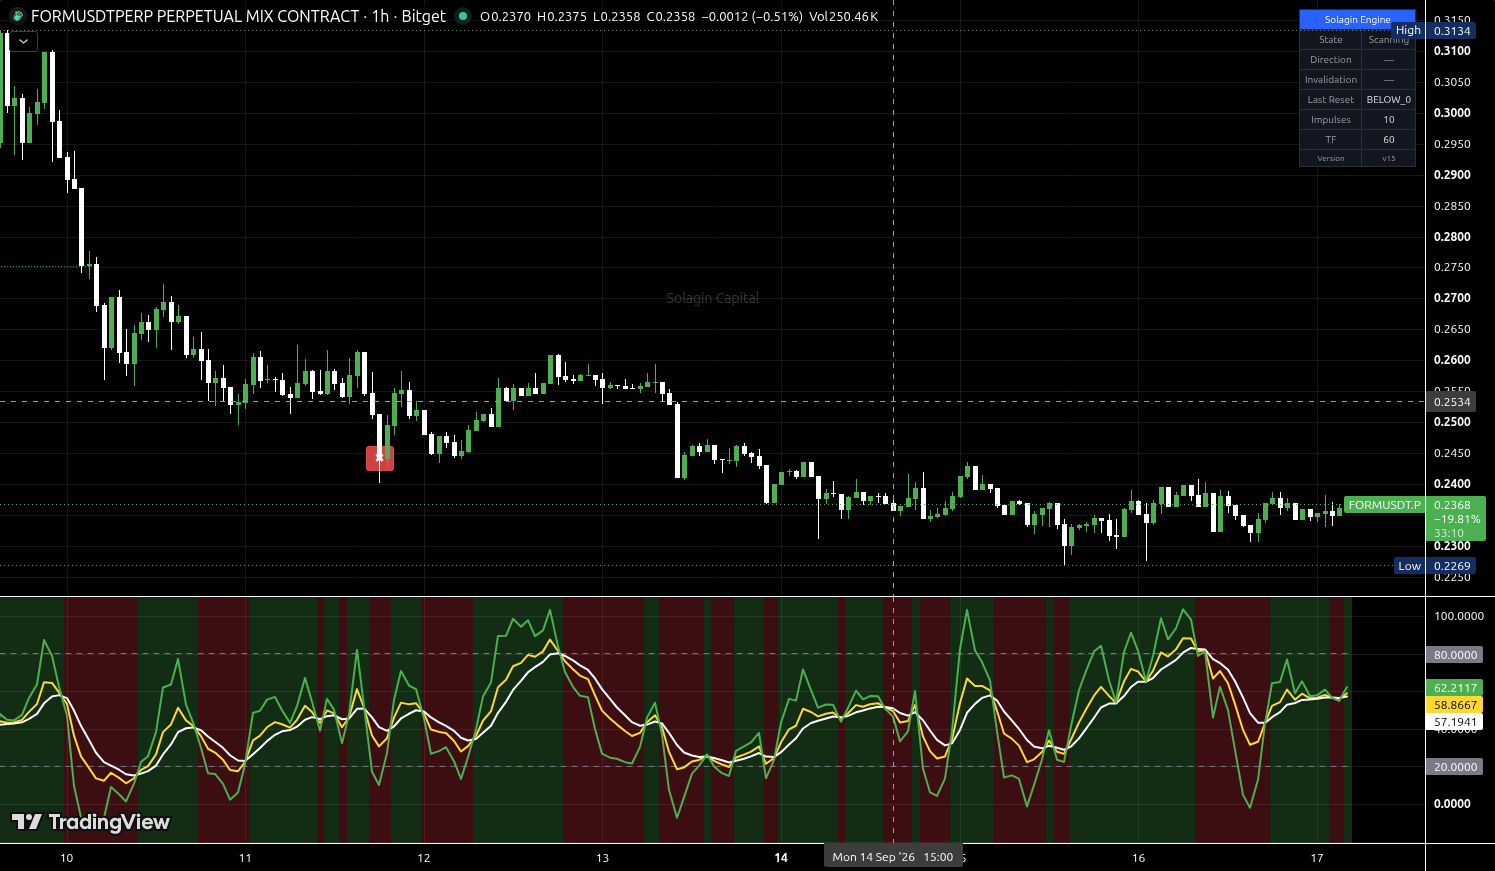
Task: Click the Solagin Engine table header
Action: [1357, 19]
